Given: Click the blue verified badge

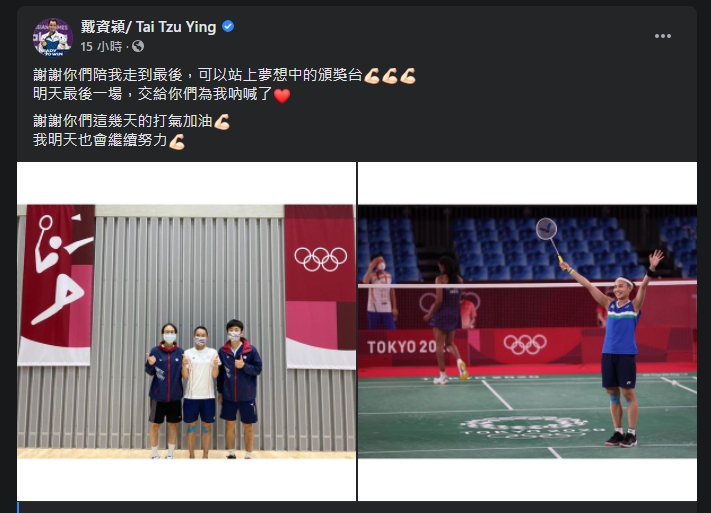Looking at the screenshot, I should tap(228, 26).
